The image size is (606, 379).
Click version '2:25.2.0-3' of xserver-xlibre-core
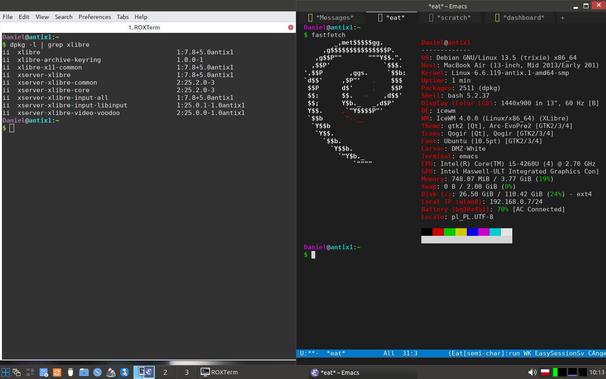(x=196, y=90)
